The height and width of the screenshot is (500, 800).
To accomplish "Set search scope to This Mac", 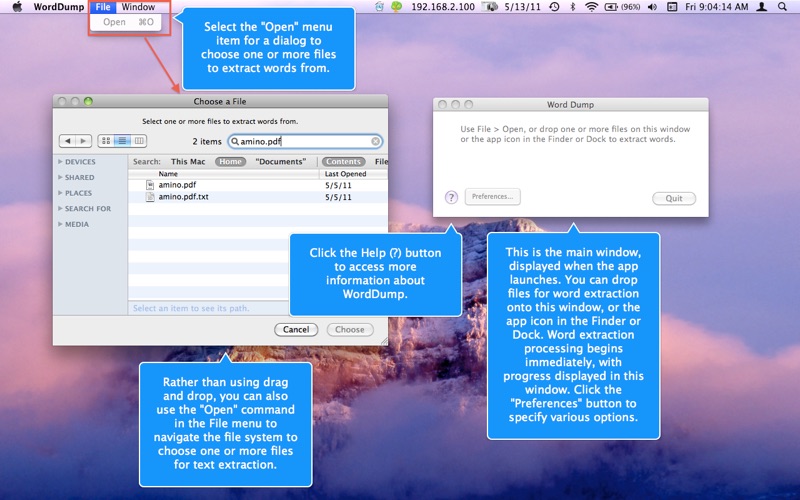I will click(x=188, y=162).
